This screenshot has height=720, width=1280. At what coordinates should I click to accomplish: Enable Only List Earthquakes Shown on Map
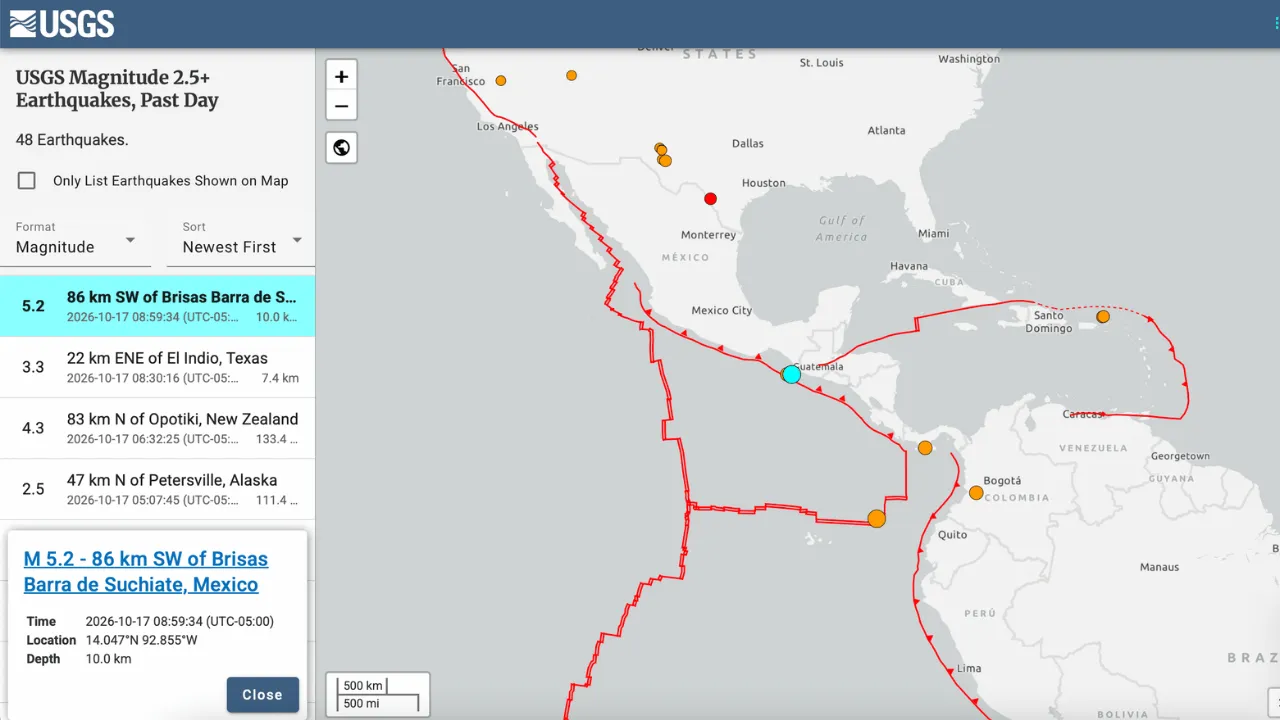click(27, 181)
